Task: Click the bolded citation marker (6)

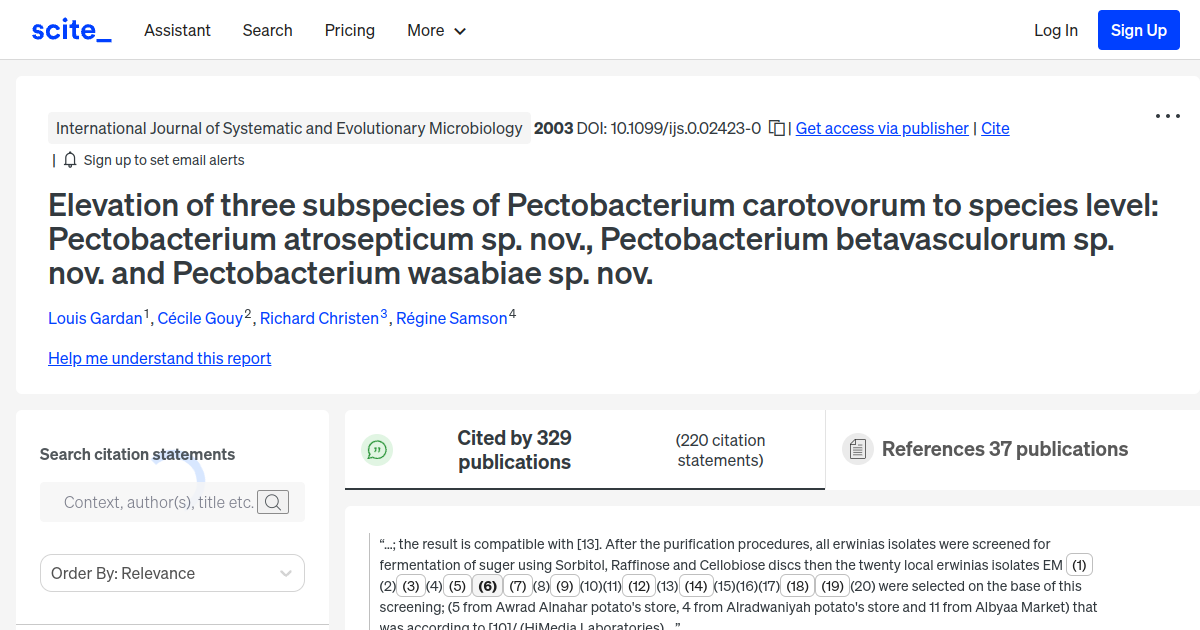Action: click(487, 585)
